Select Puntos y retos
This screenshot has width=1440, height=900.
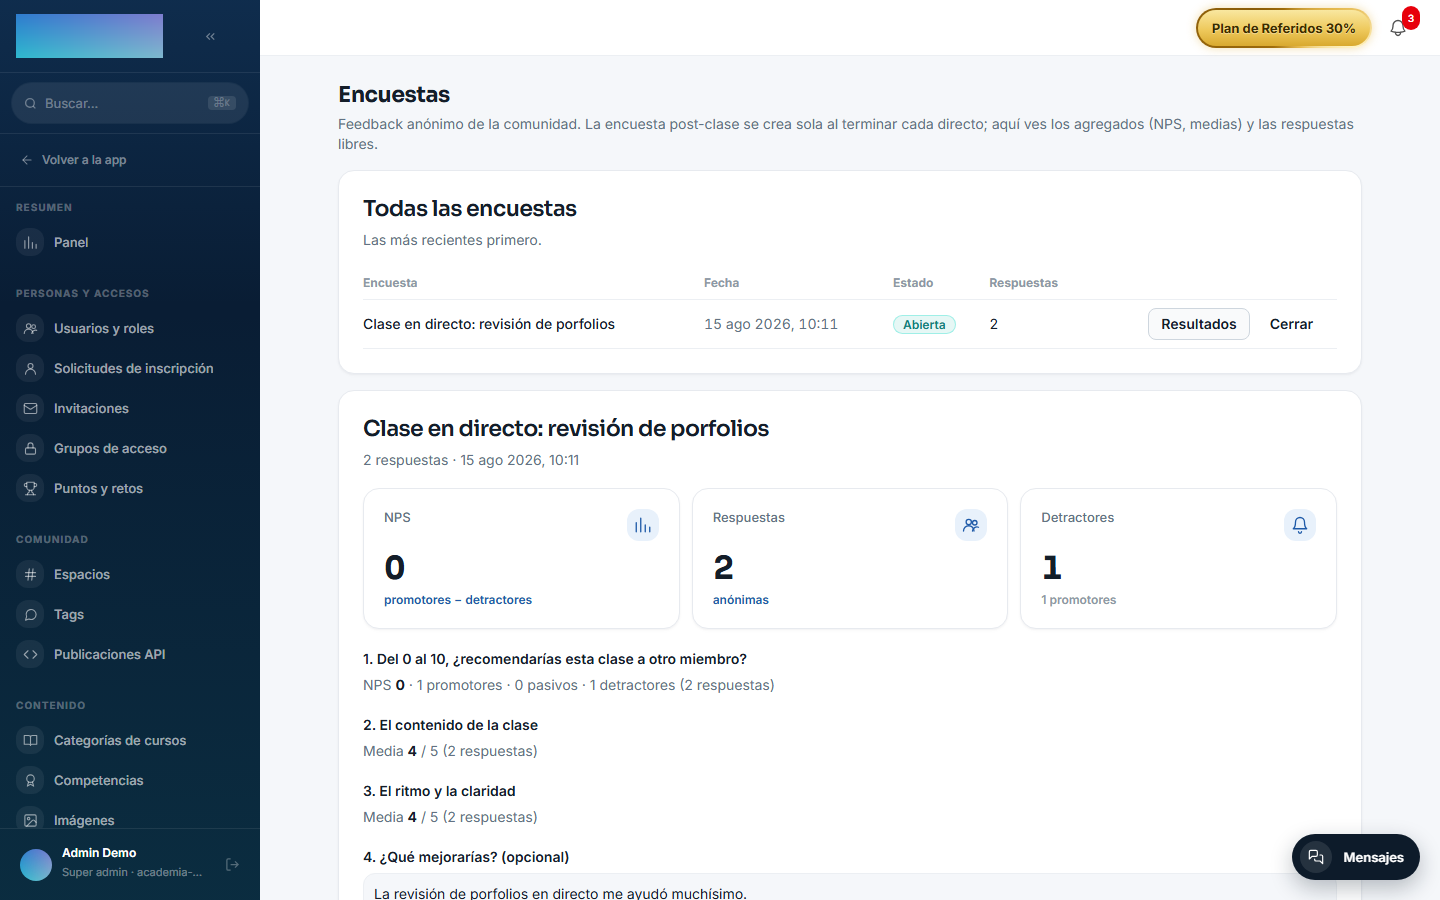point(130,489)
